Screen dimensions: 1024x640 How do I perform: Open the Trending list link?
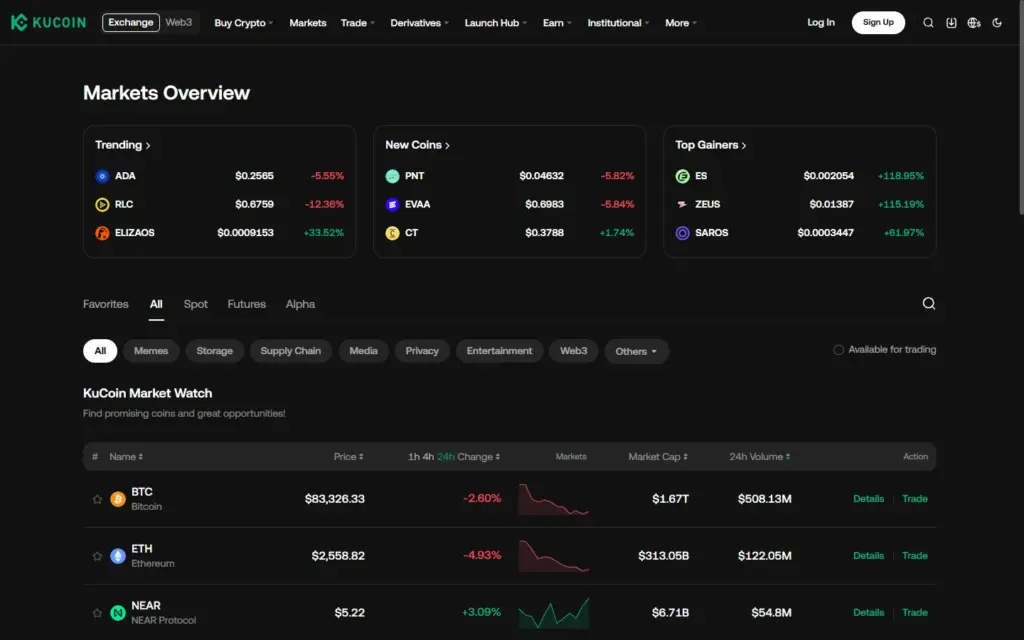(123, 145)
